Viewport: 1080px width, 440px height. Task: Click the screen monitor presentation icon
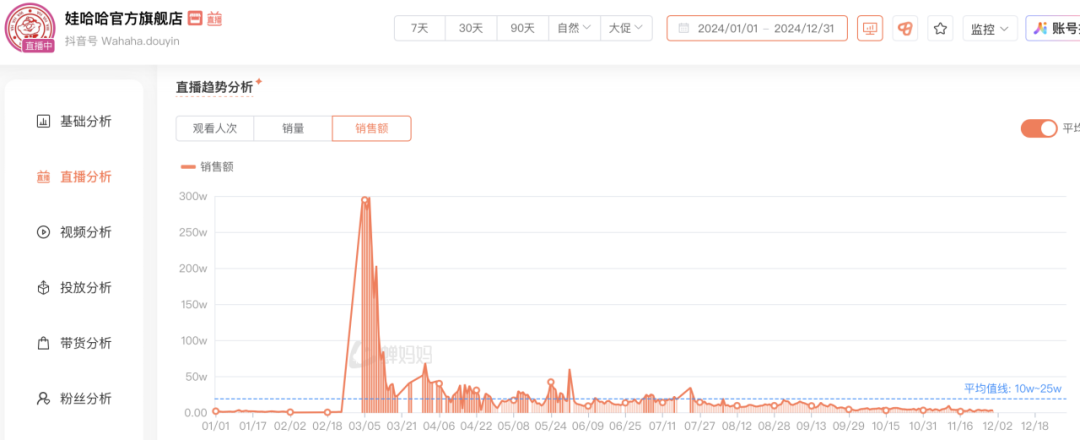pos(871,29)
